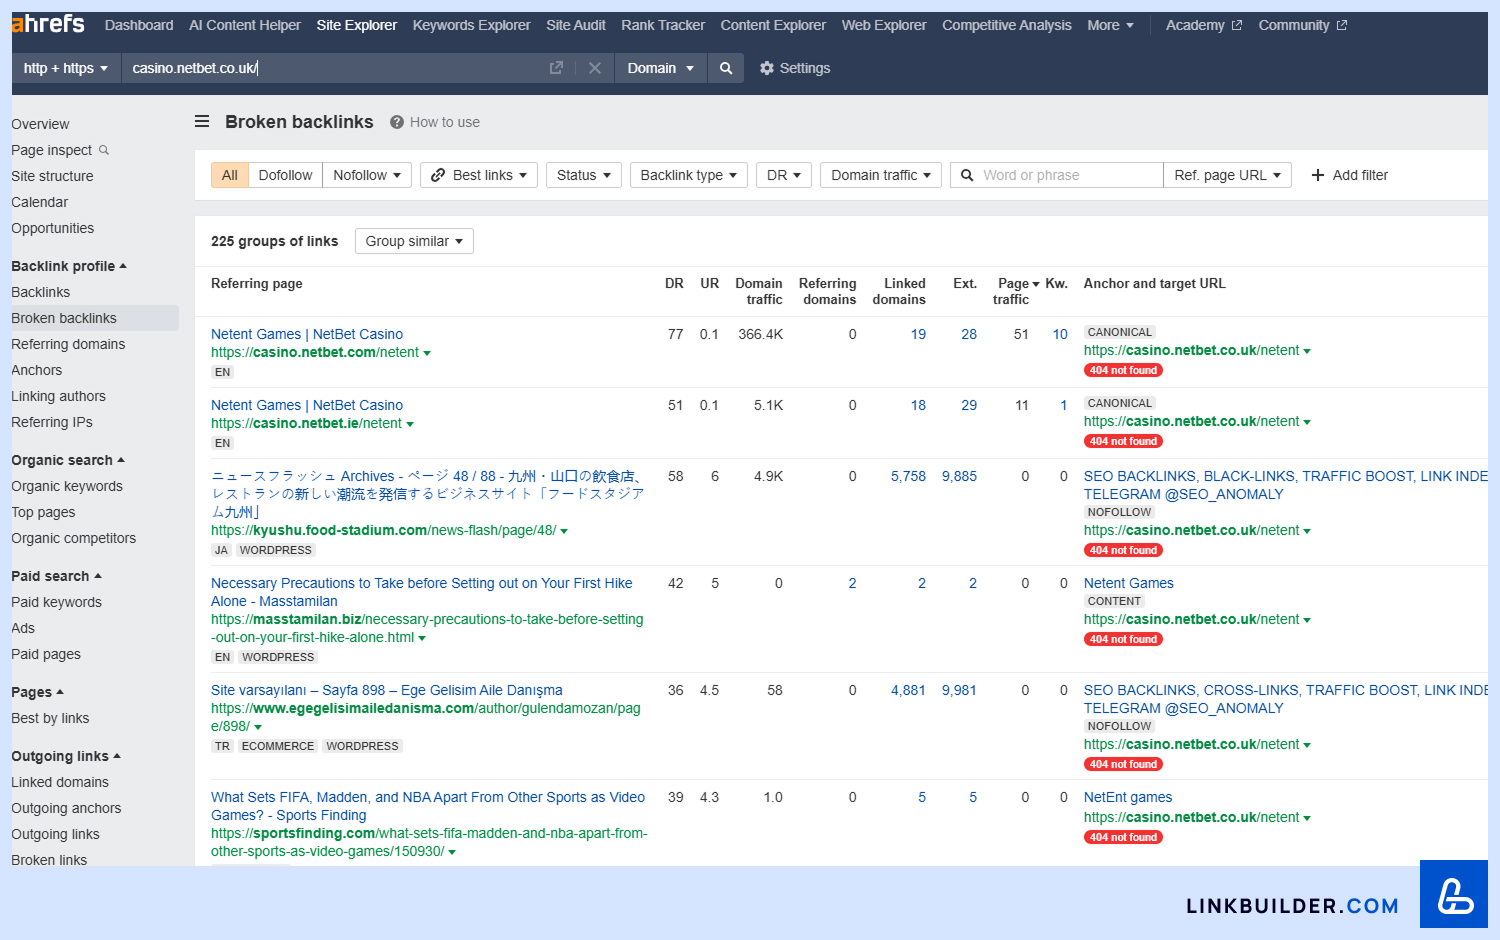Viewport: 1500px width, 940px height.
Task: Open Referring domains in the sidebar
Action: (x=68, y=344)
